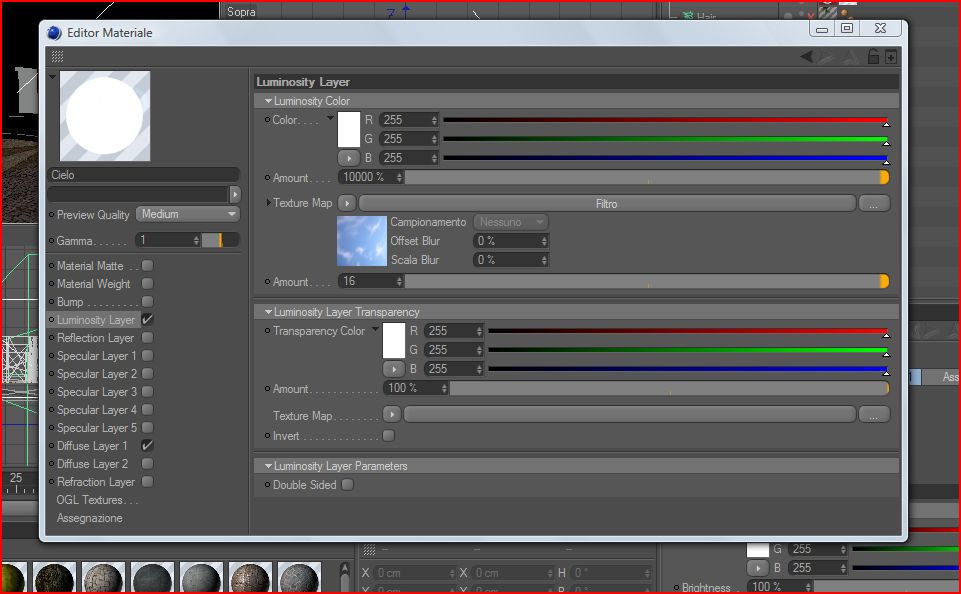Expand the Texture Map triangle
The width and height of the screenshot is (961, 594).
[268, 202]
